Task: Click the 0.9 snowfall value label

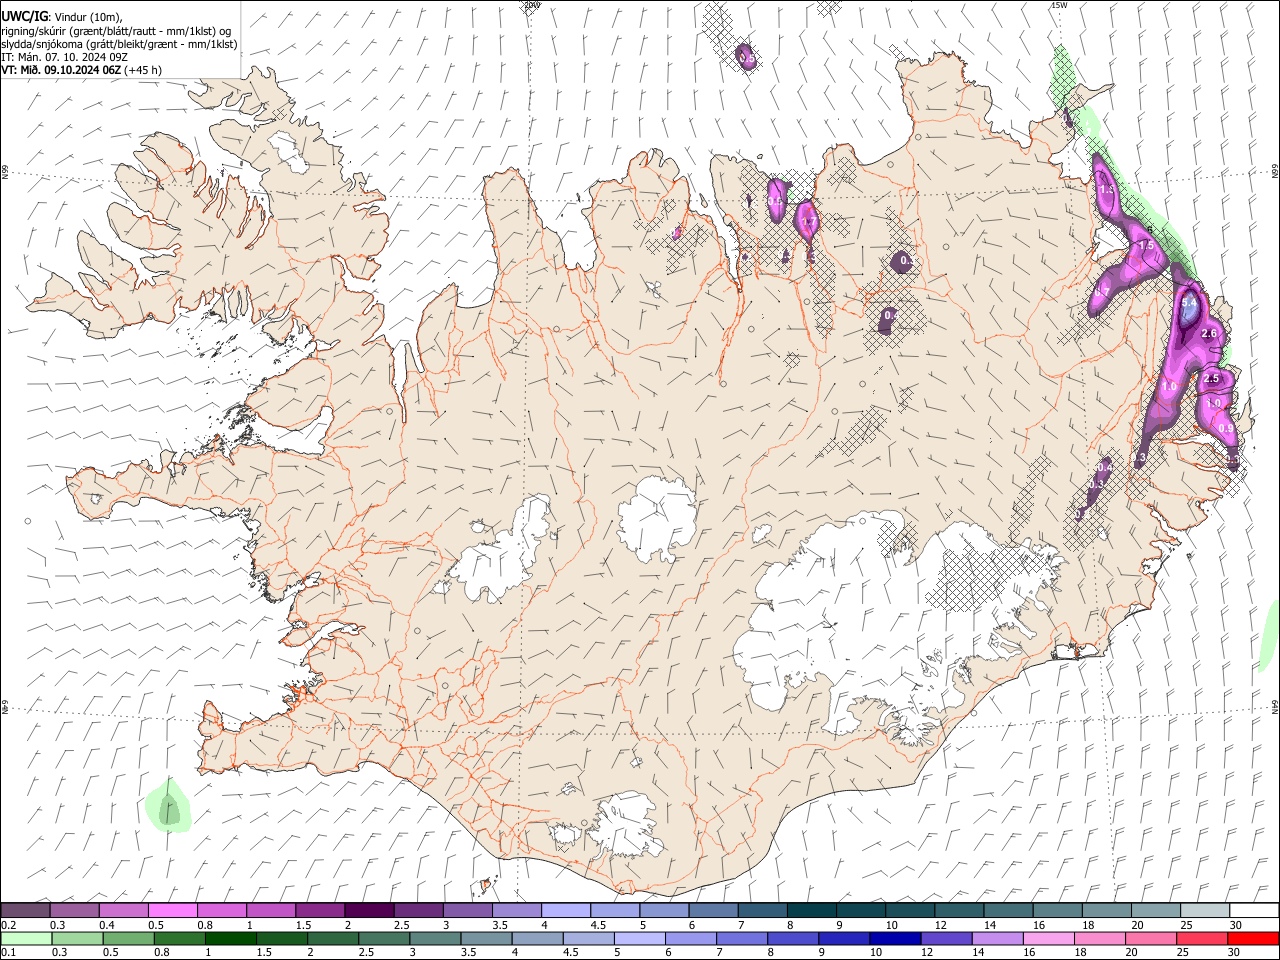Action: (x=1227, y=428)
